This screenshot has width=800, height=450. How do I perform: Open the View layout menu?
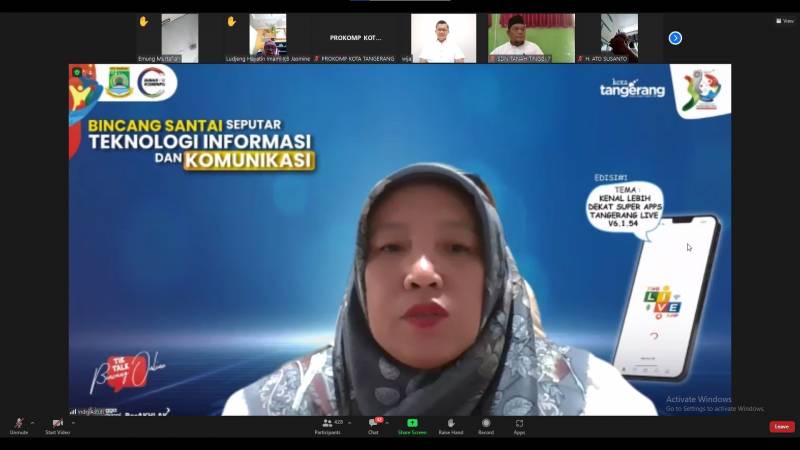784,20
